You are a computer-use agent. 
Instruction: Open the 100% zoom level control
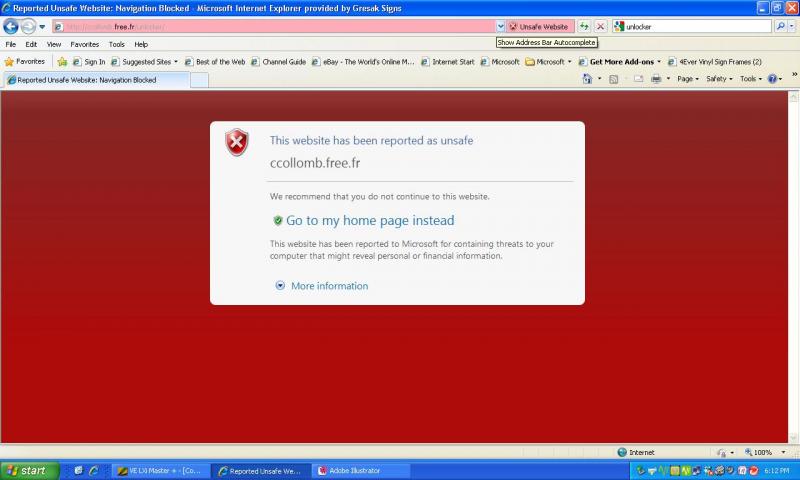point(764,452)
